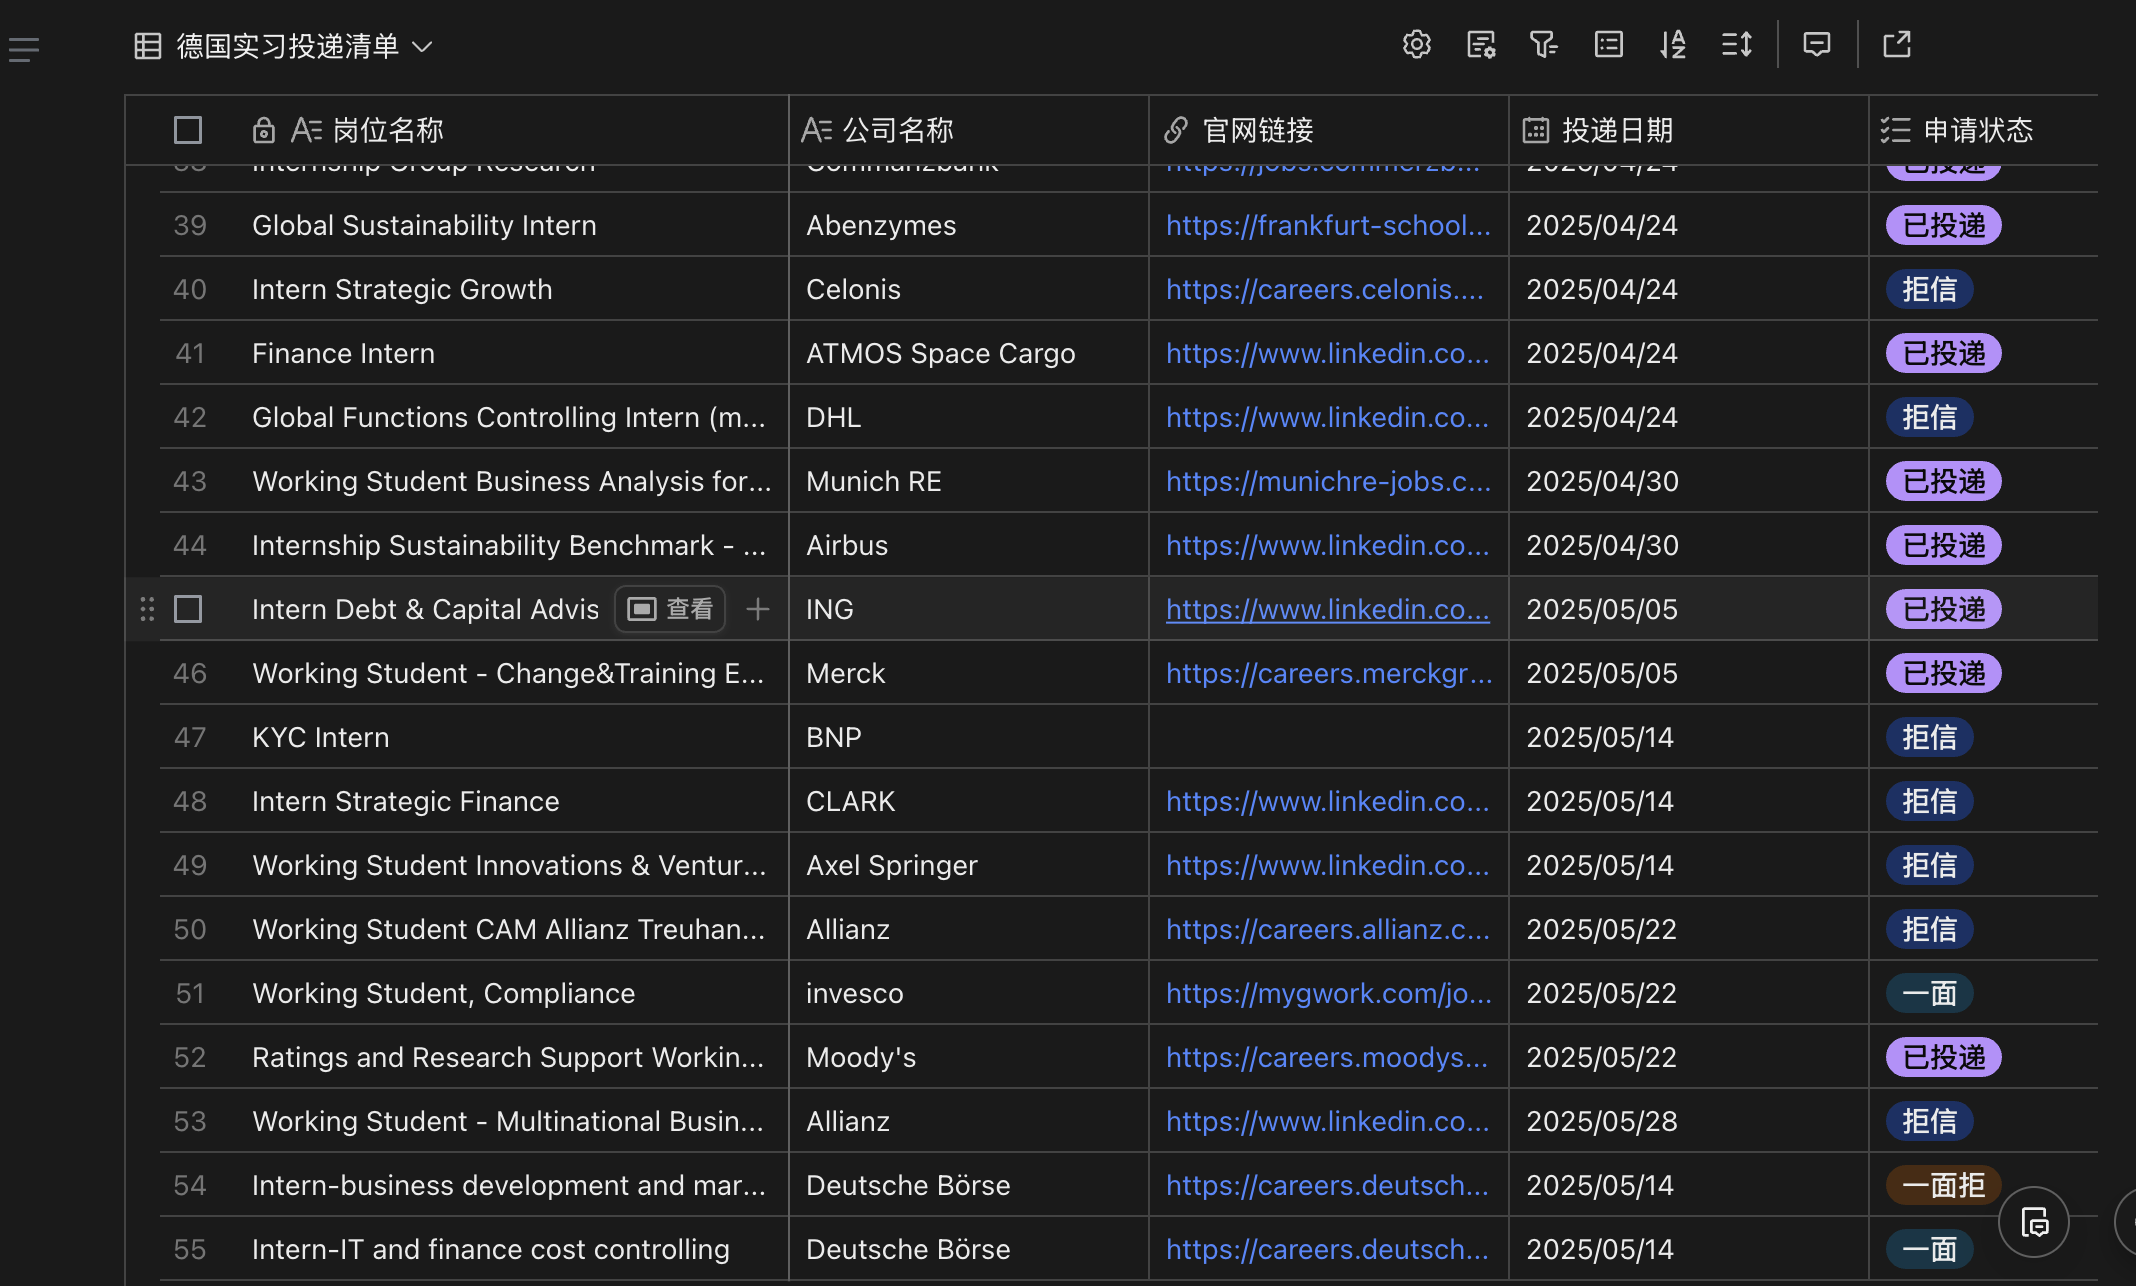
Task: Check the ING row checkbox
Action: pos(188,609)
